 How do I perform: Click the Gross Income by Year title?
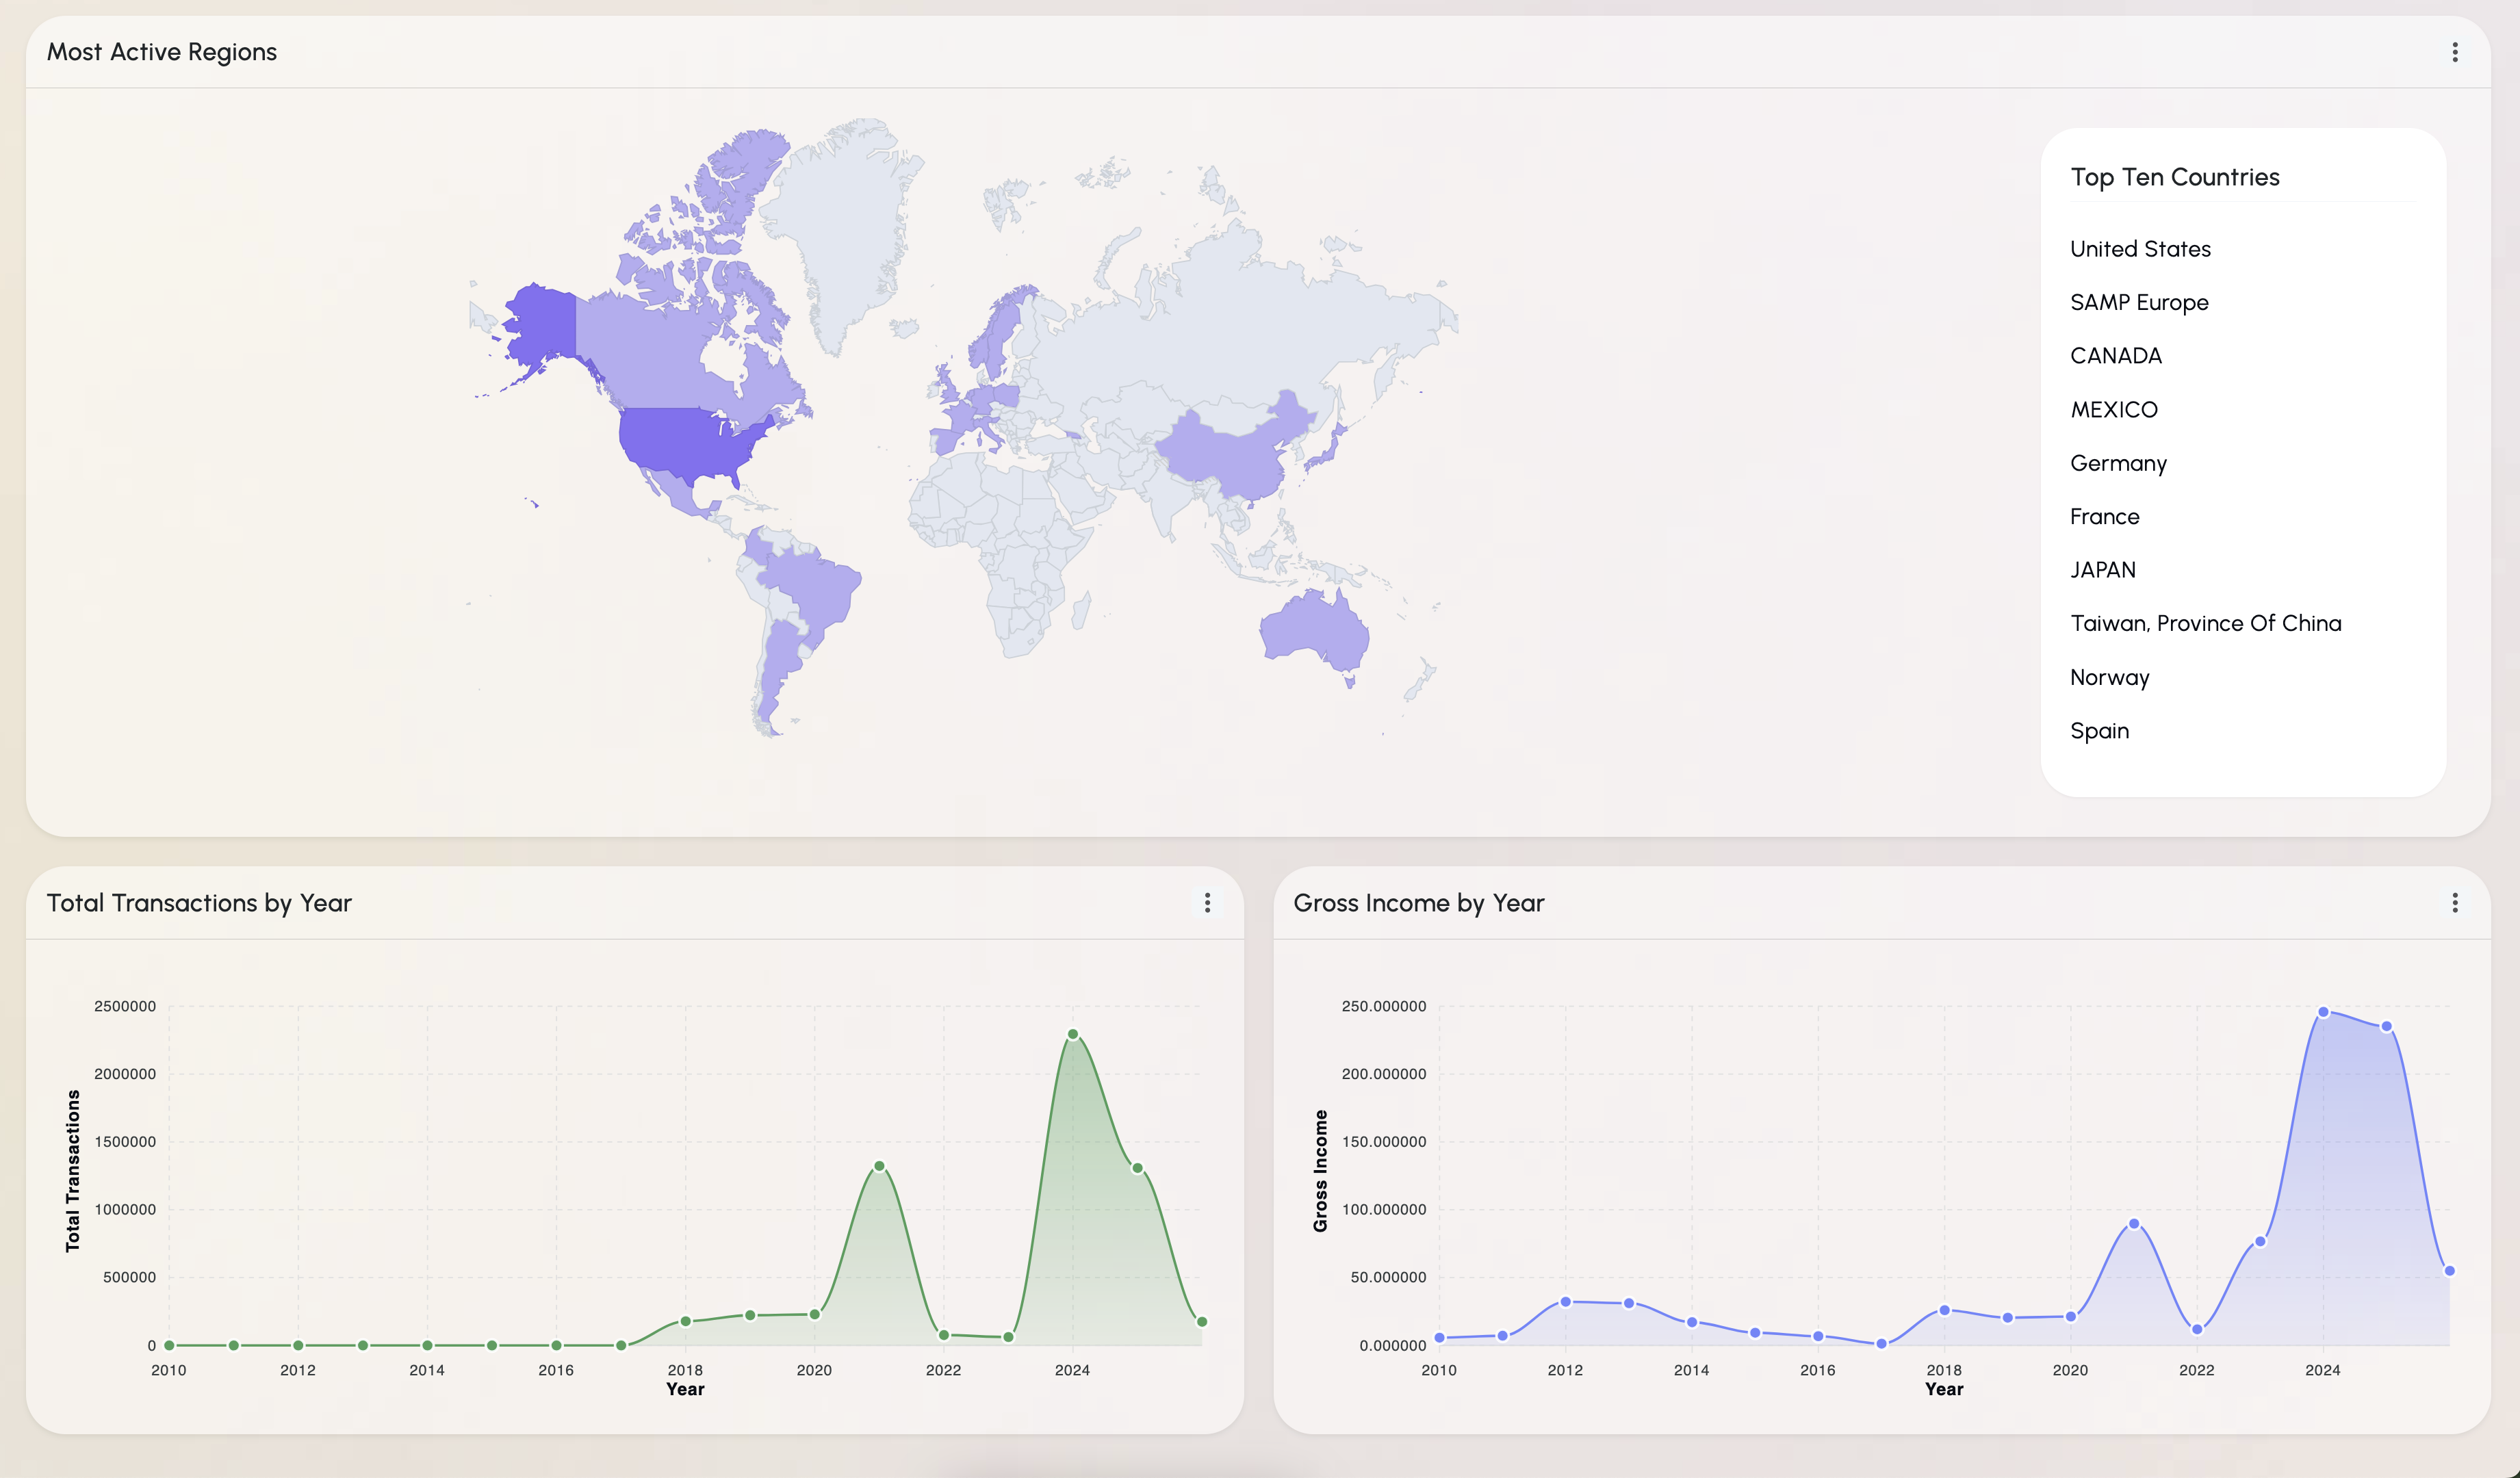point(1418,903)
